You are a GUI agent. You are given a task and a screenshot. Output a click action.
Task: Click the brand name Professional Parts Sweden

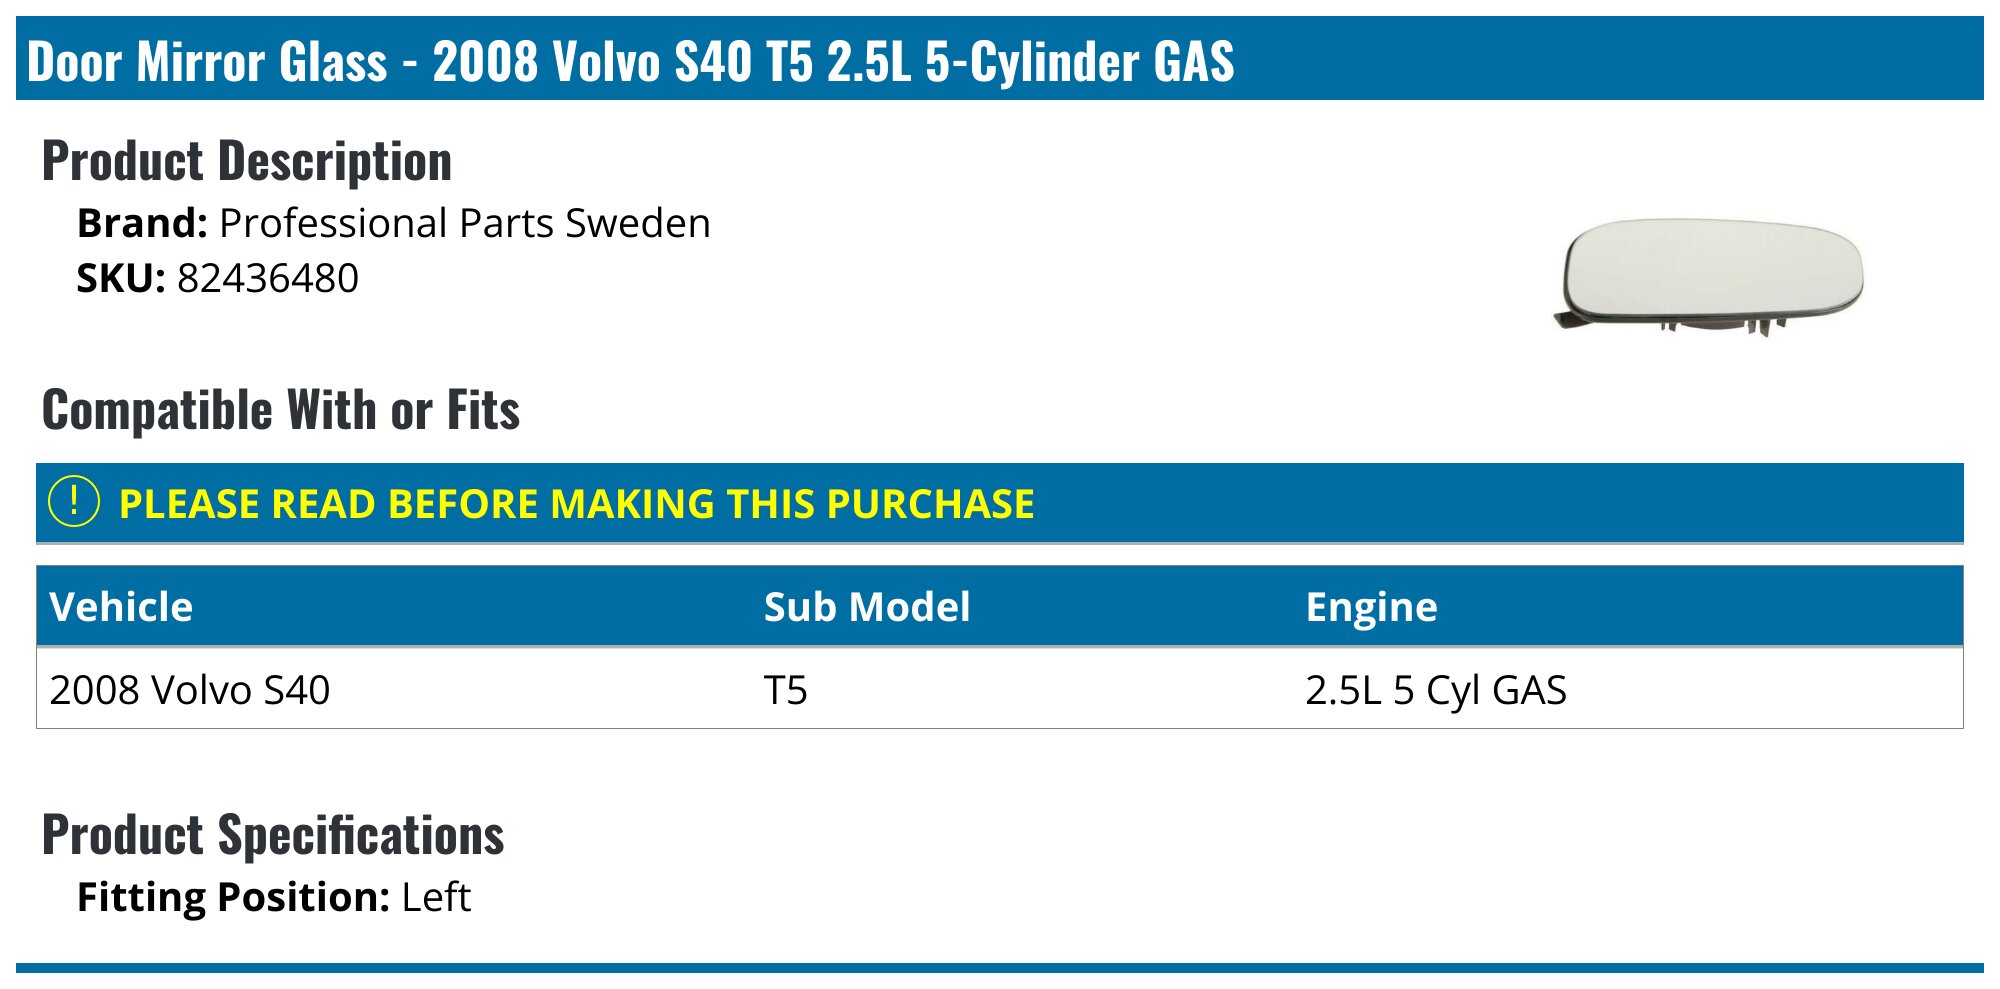coord(465,223)
